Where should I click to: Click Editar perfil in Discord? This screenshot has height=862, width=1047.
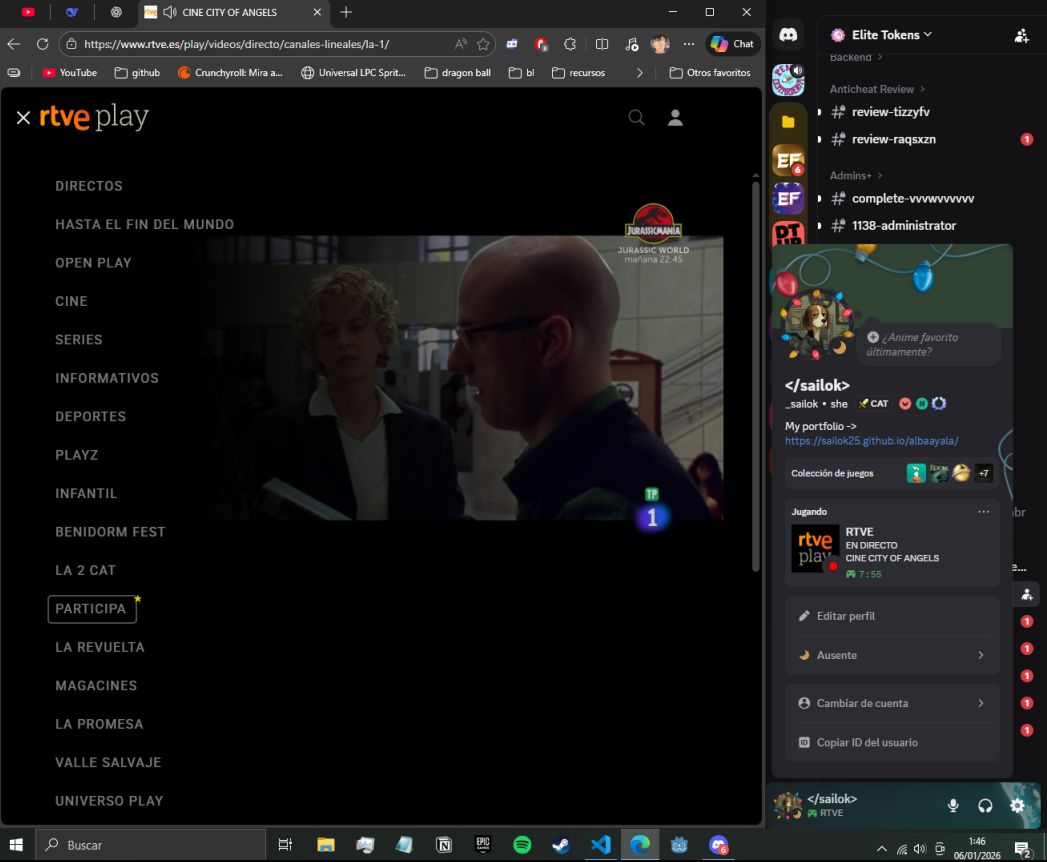[892, 616]
